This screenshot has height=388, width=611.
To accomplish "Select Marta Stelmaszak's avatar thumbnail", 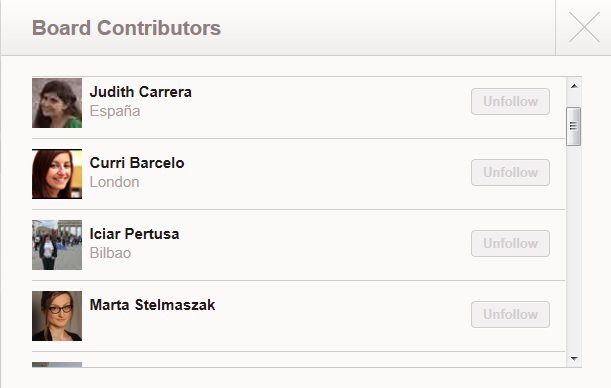I will [x=57, y=316].
